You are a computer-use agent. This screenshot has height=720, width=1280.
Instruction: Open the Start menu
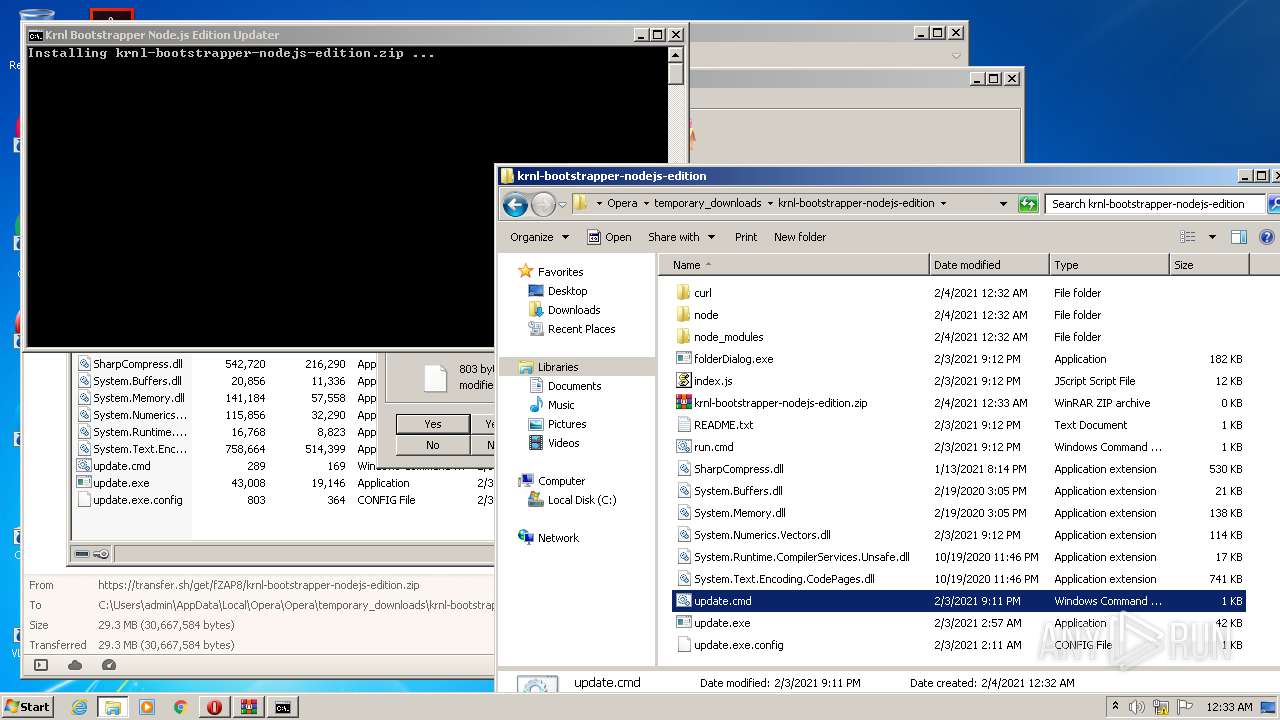28,707
